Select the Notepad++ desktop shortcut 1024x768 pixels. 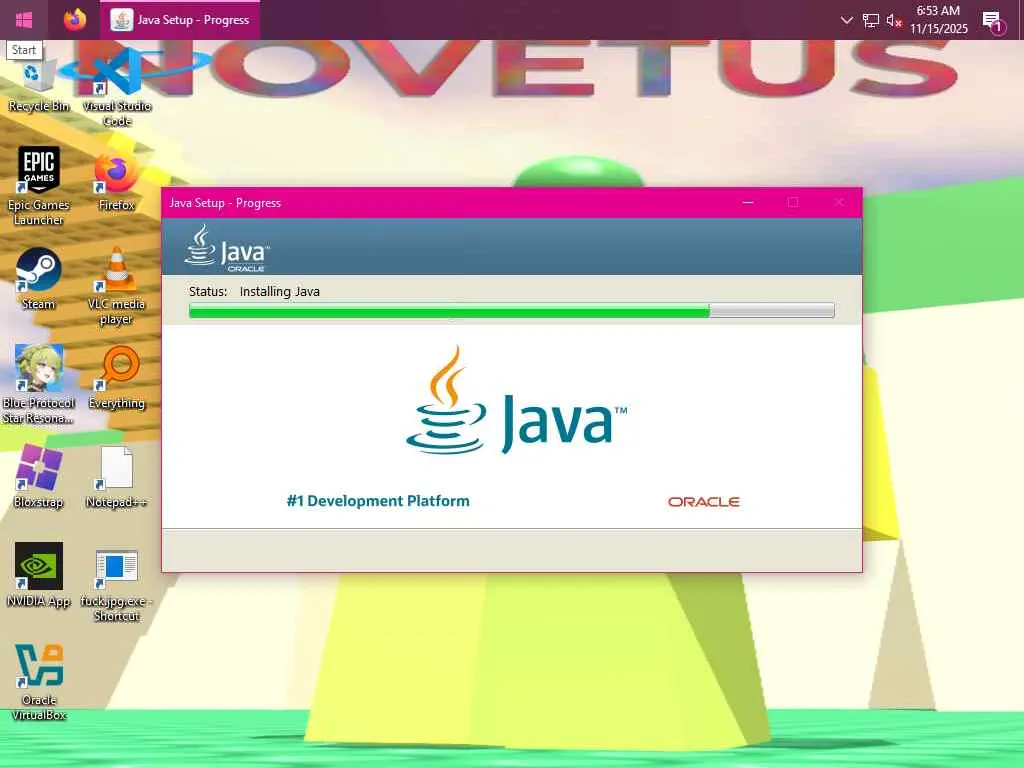coord(117,478)
